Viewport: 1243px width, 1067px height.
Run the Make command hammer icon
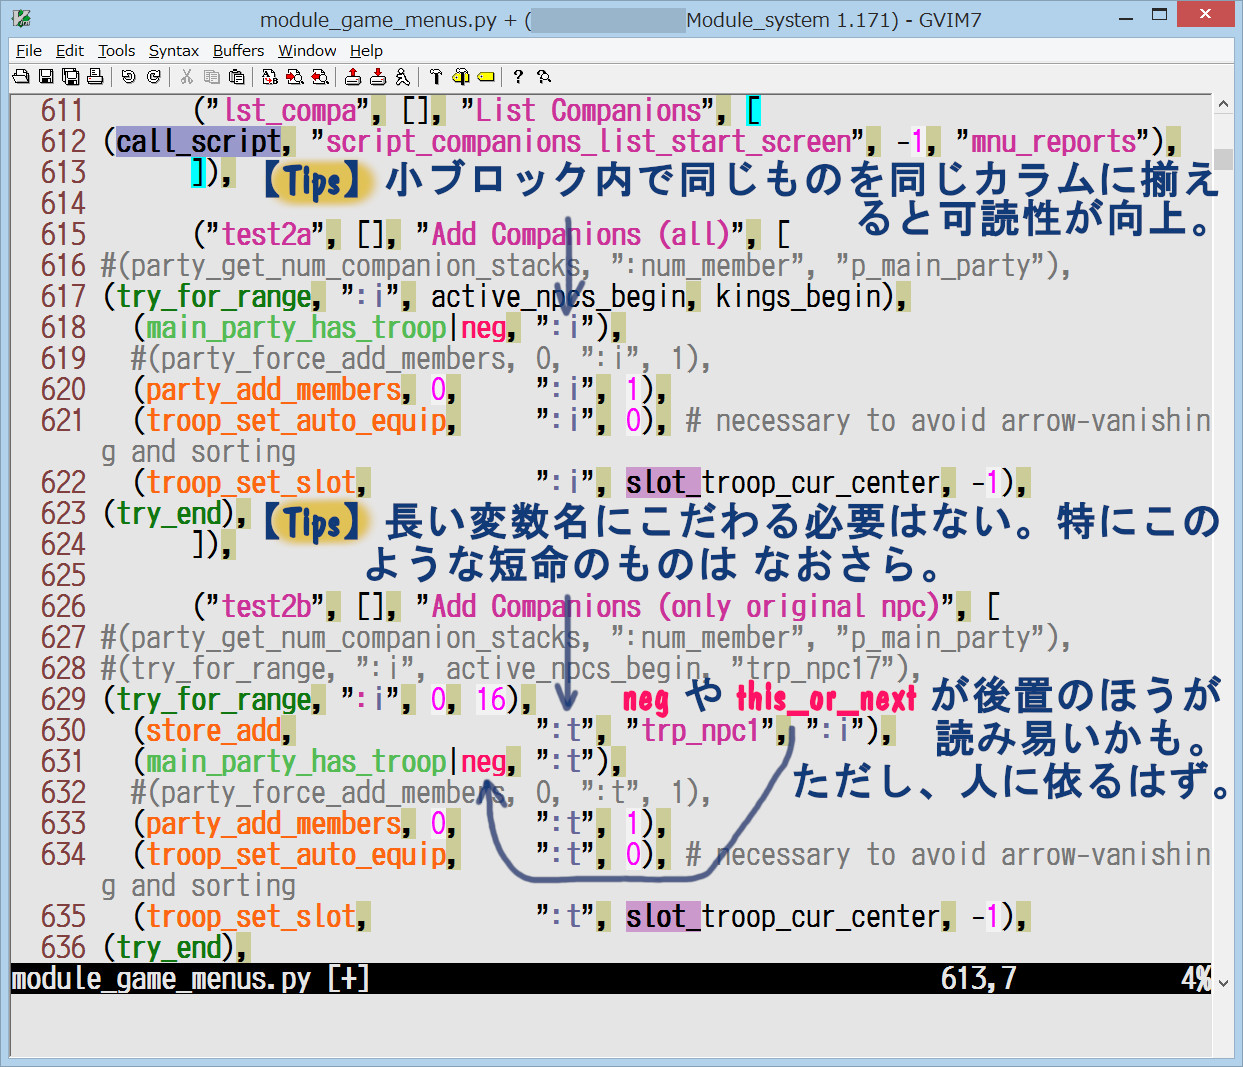435,76
